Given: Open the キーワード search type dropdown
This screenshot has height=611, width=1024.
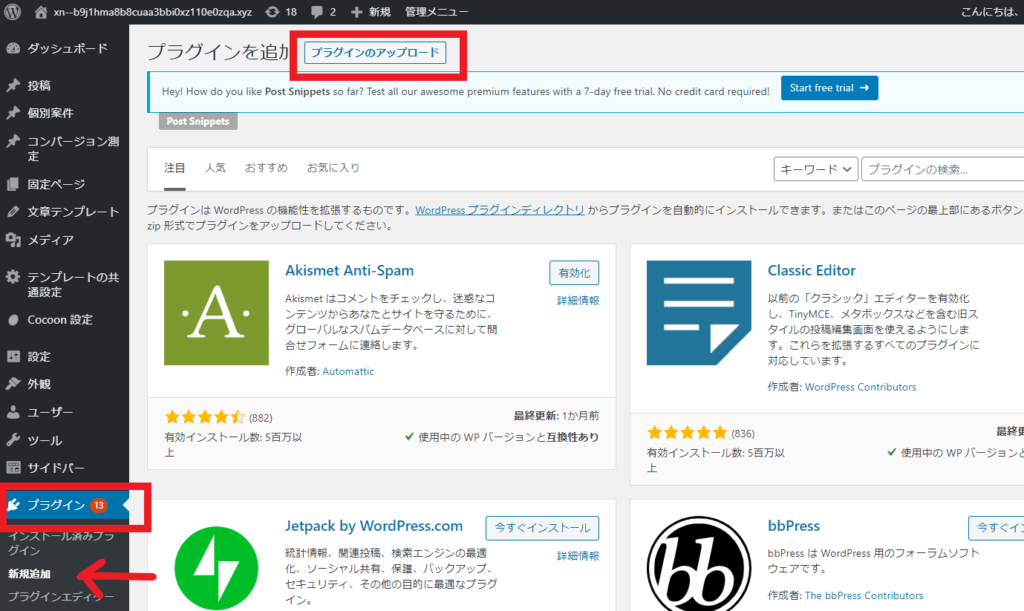Looking at the screenshot, I should 816,169.
